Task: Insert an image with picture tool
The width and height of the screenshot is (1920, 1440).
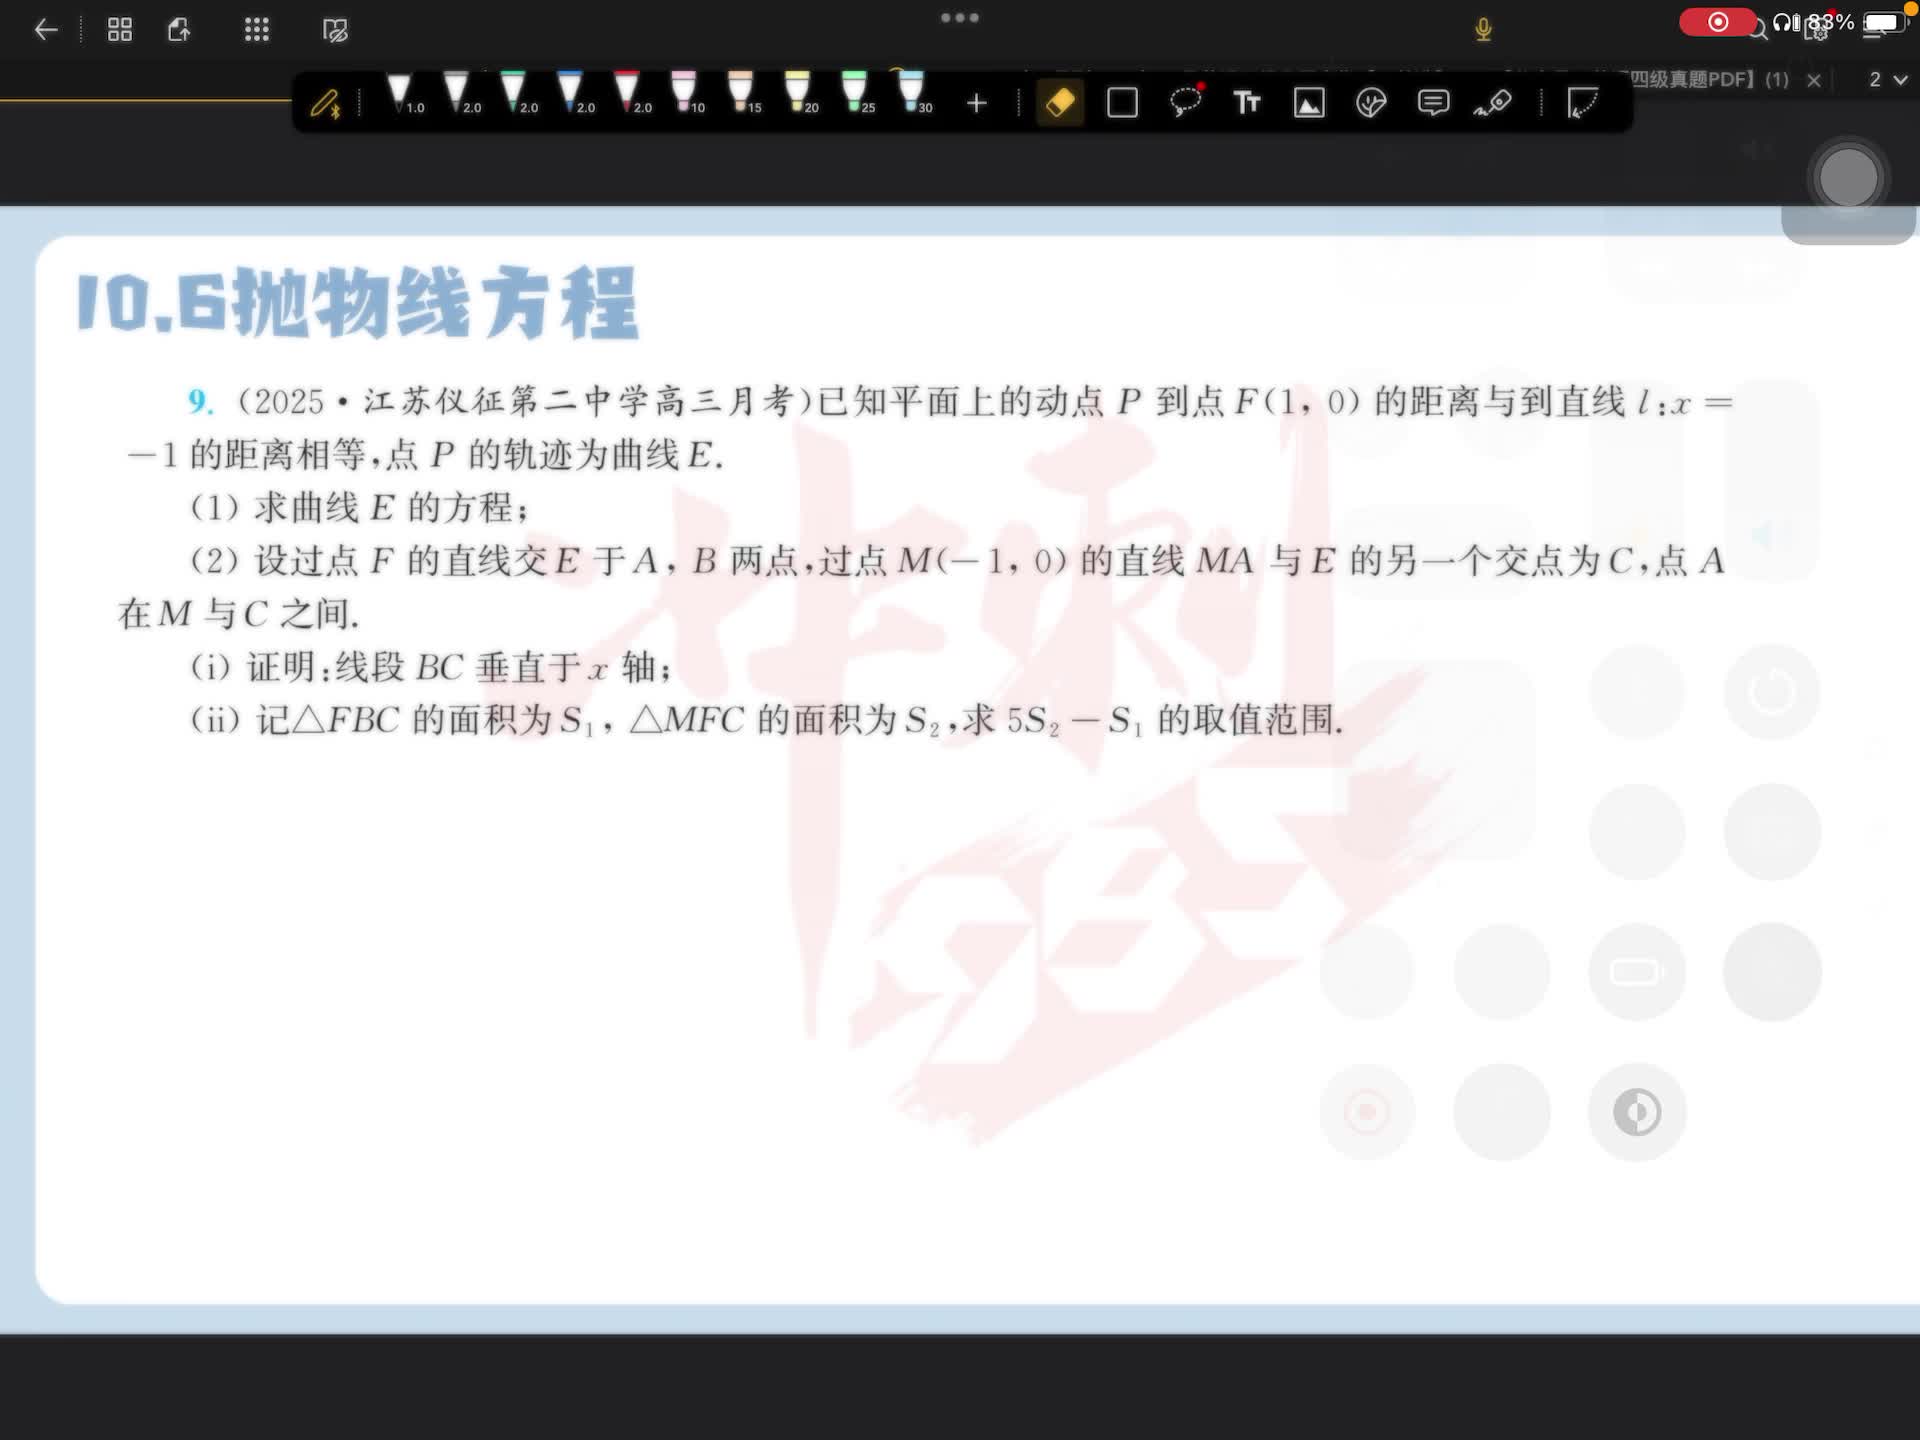Action: pyautogui.click(x=1309, y=103)
